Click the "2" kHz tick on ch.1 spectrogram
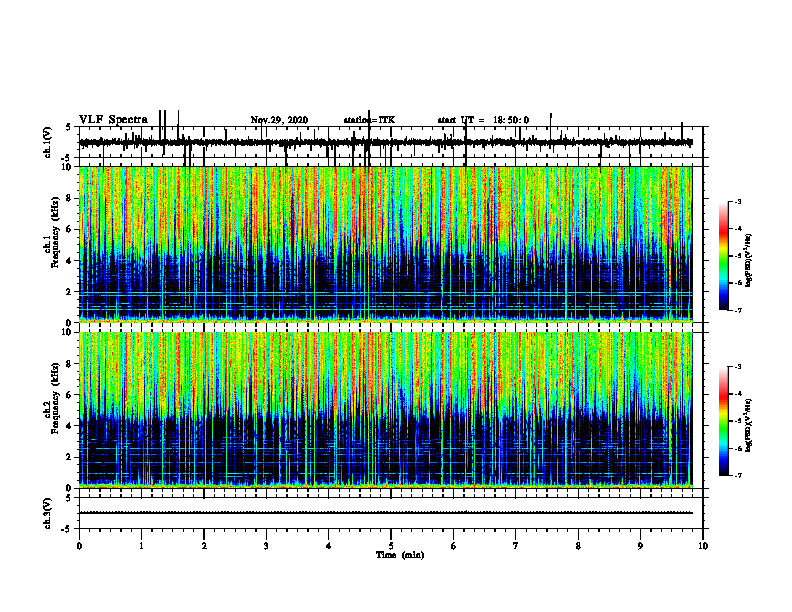 pyautogui.click(x=69, y=292)
